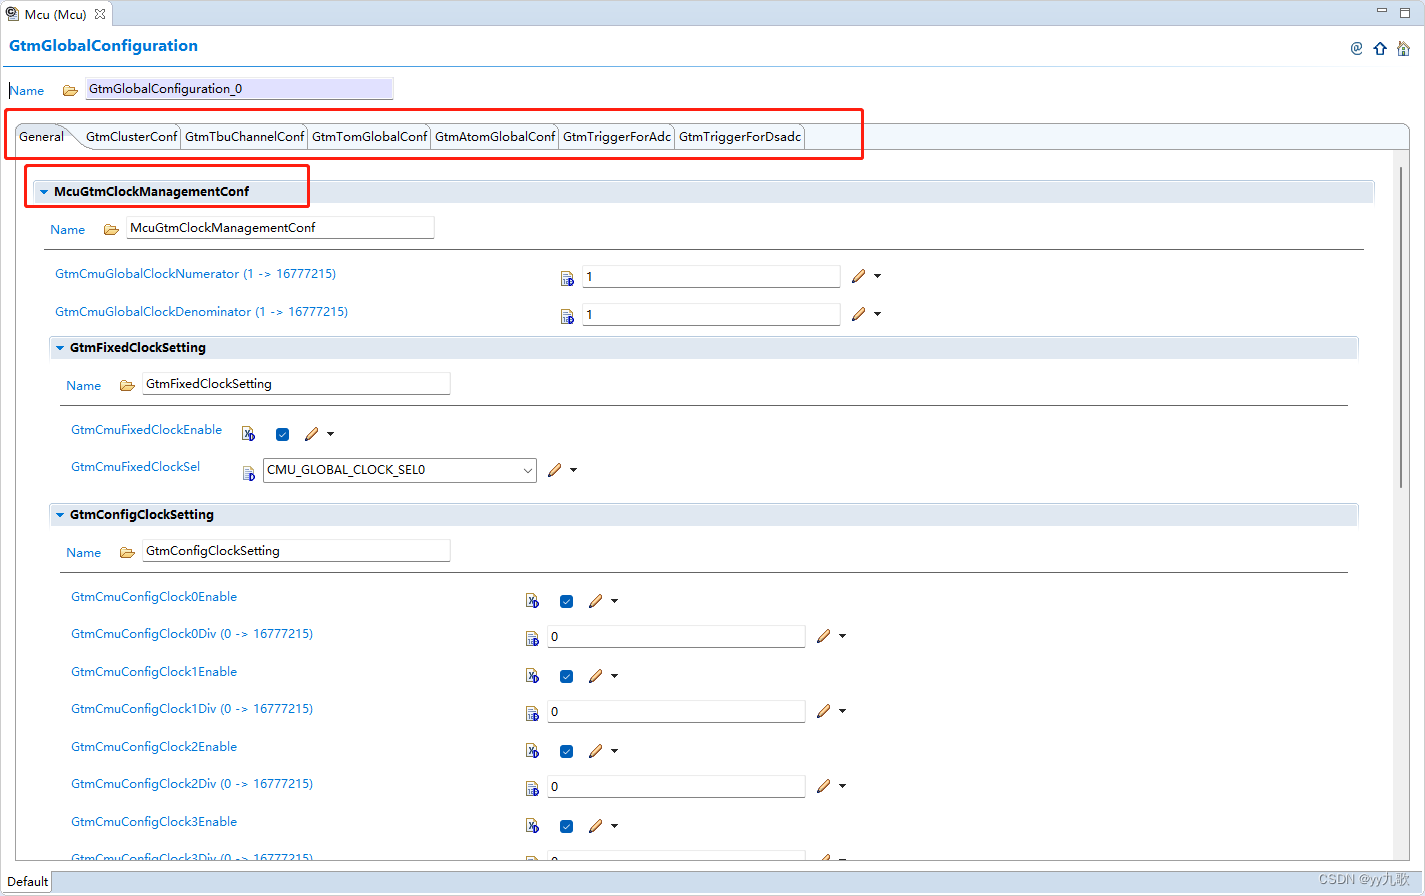
Task: Click boolean-type icon for GtmCmuConfigClock1Enable
Action: click(x=532, y=675)
